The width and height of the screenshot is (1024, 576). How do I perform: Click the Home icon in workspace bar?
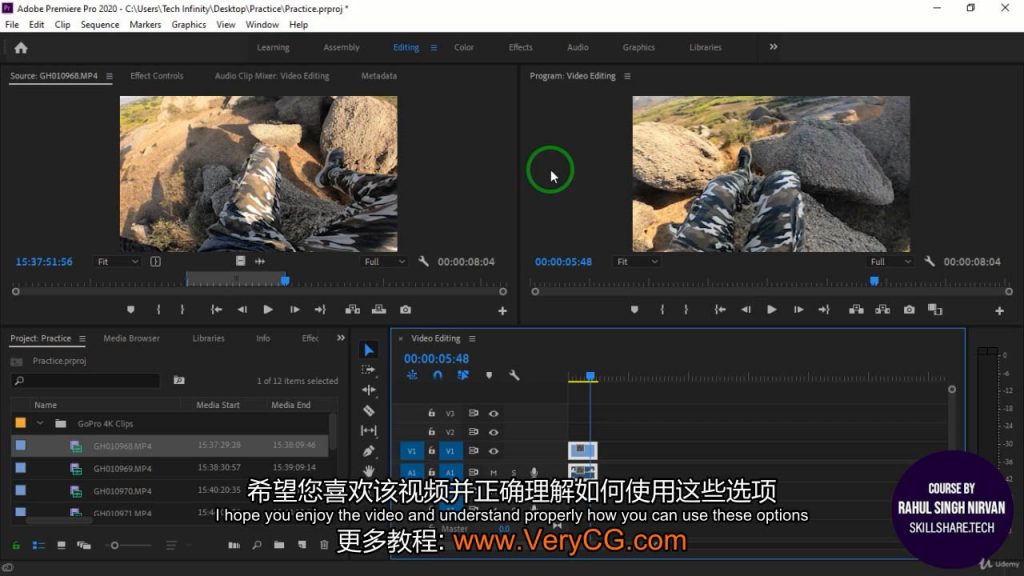[21, 48]
